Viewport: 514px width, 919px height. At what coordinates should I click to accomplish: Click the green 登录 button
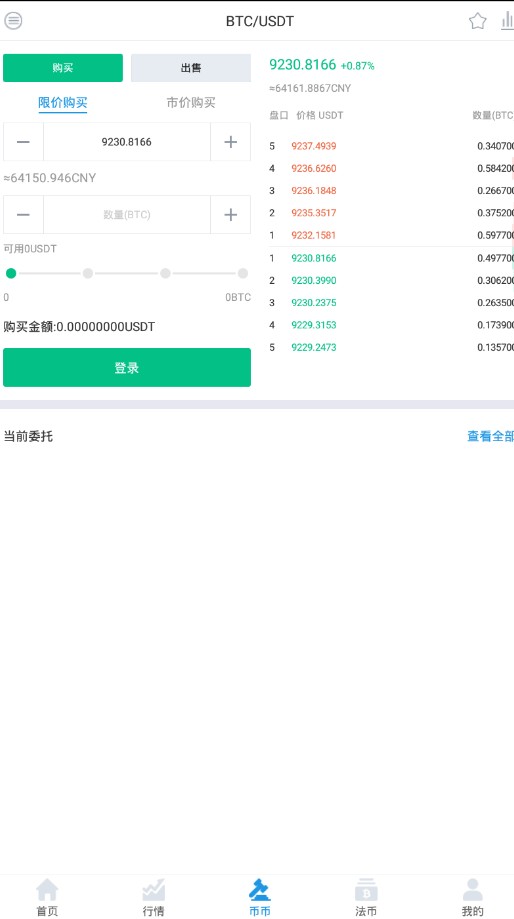127,367
